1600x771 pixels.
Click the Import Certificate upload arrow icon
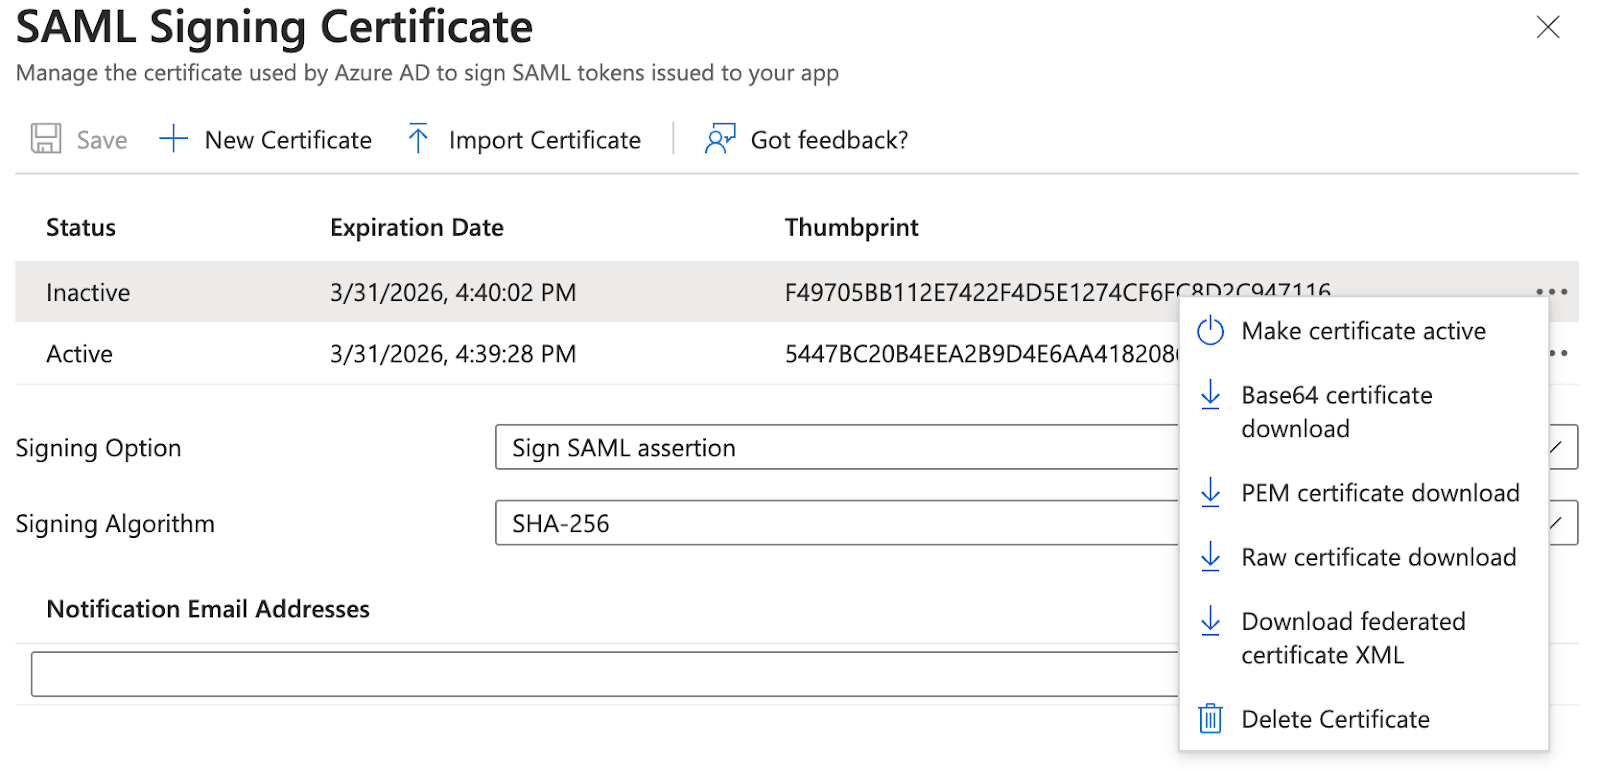tap(418, 139)
